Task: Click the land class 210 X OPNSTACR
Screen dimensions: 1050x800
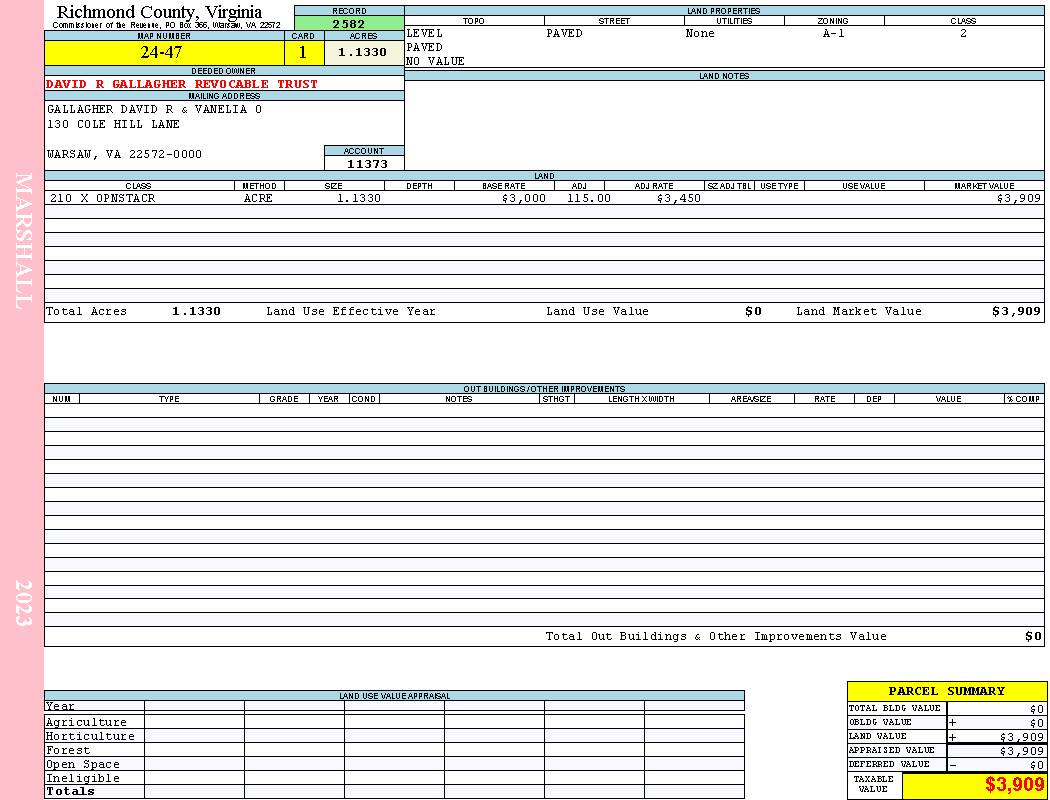Action: (x=102, y=198)
